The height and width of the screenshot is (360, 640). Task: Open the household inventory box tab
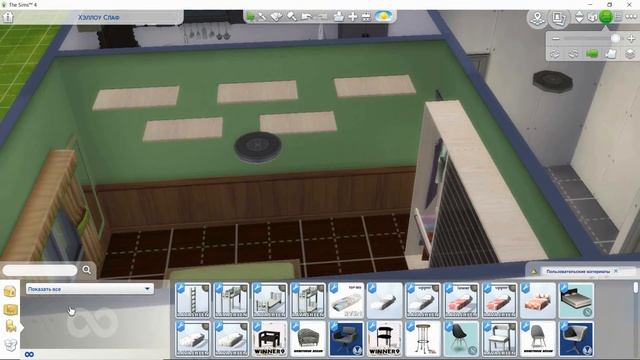[10, 345]
